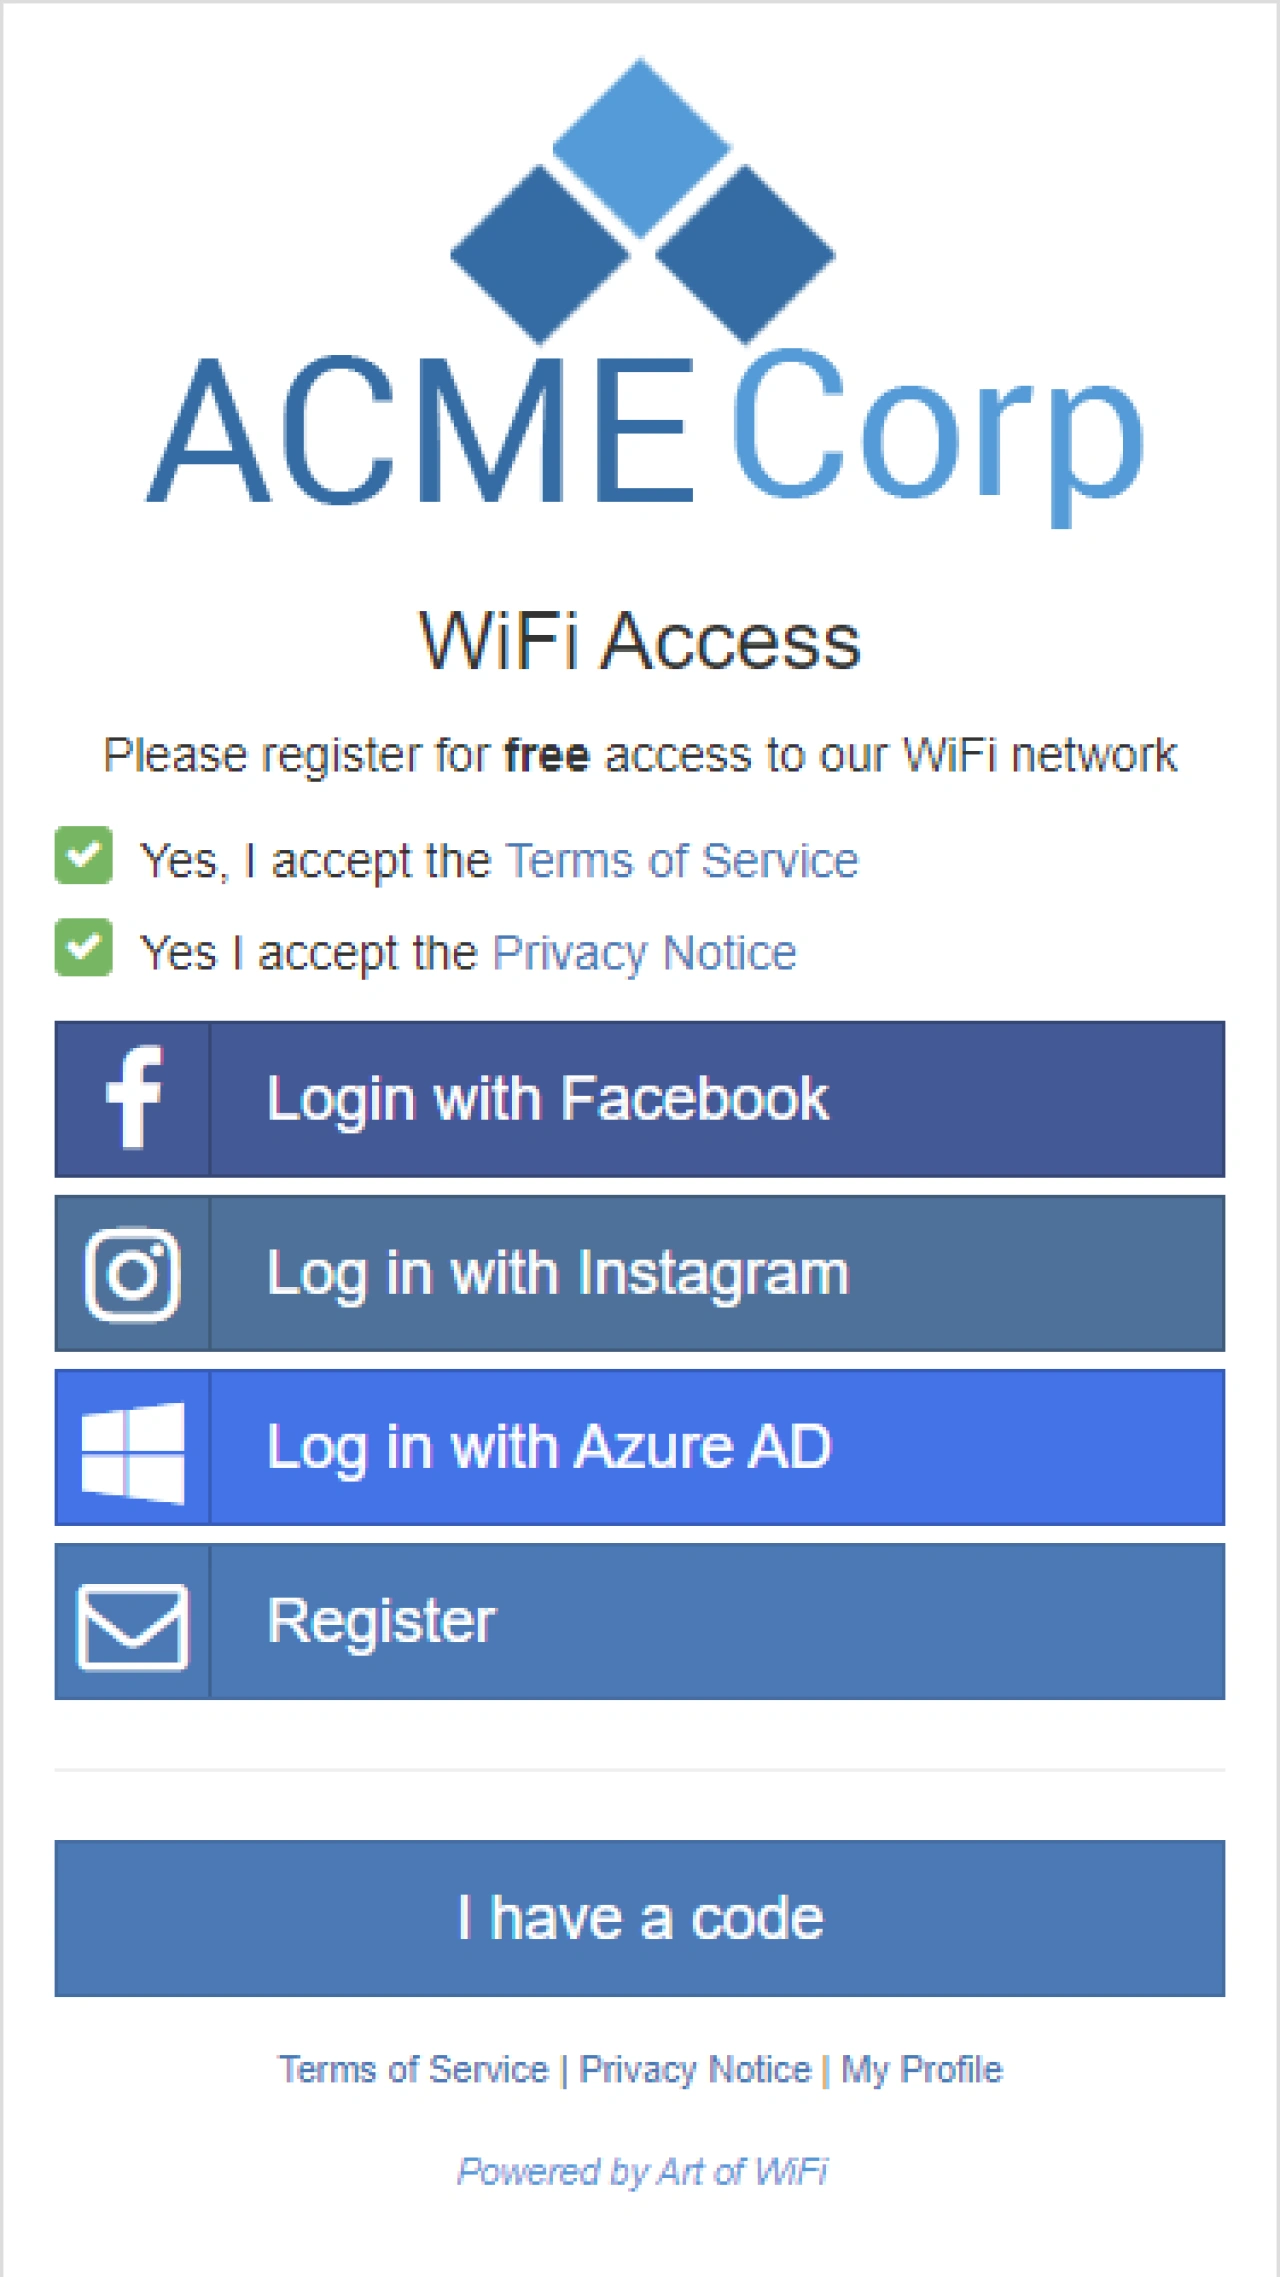Select the Instagram camera icon
Image resolution: width=1280 pixels, height=2277 pixels.
pyautogui.click(x=133, y=1273)
